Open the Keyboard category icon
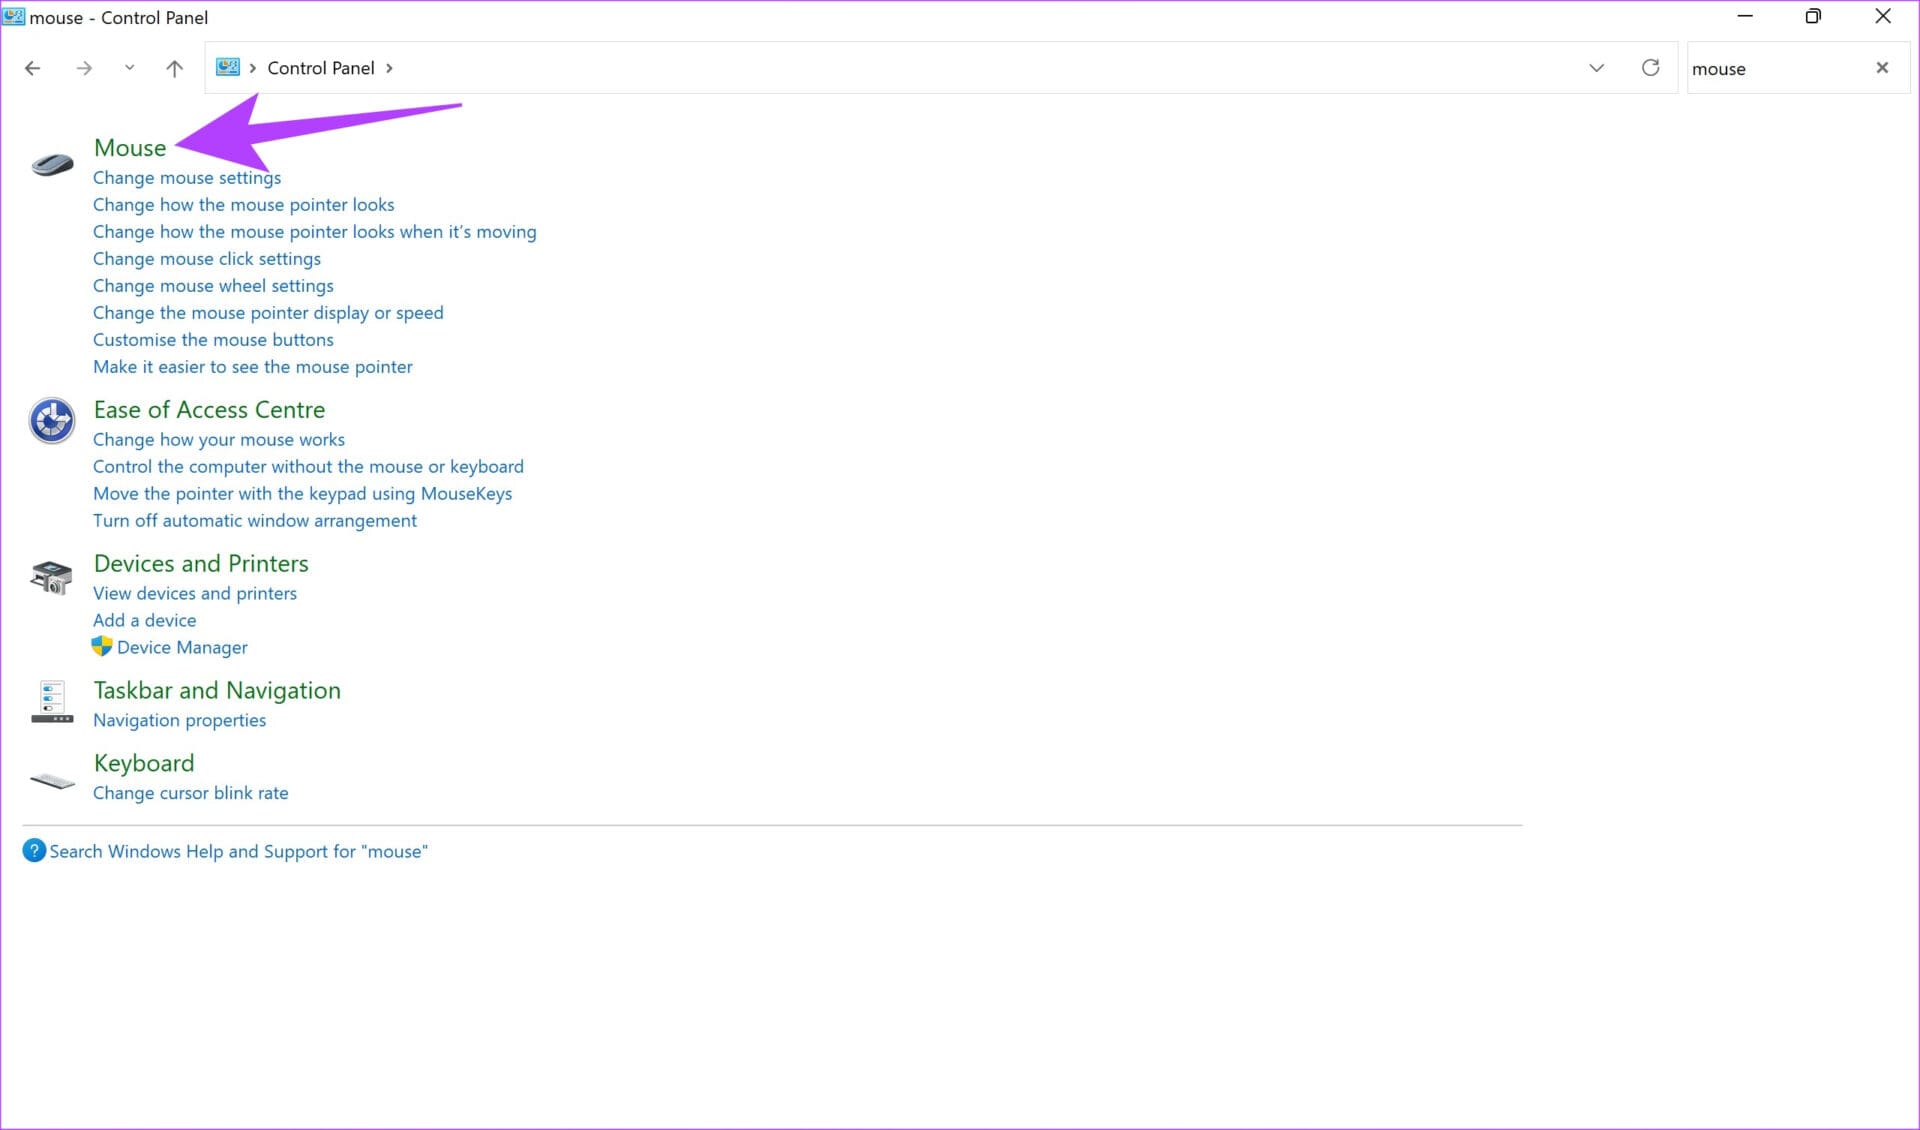This screenshot has width=1920, height=1130. [x=52, y=781]
